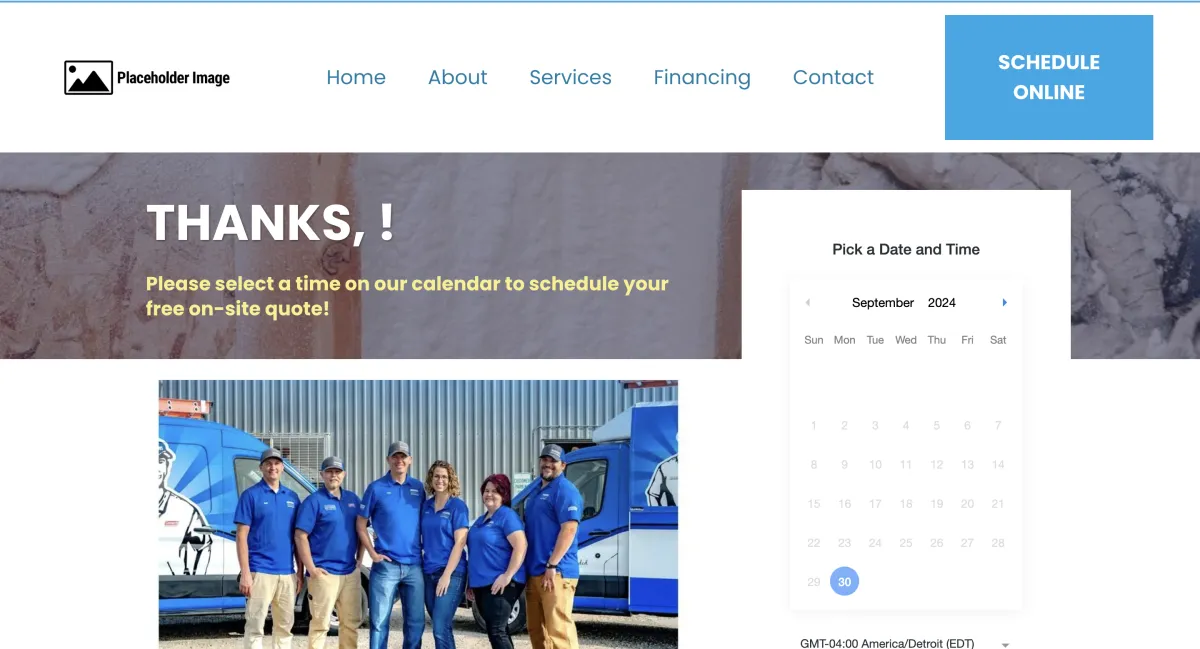Click the team photo with vans

tap(418, 514)
